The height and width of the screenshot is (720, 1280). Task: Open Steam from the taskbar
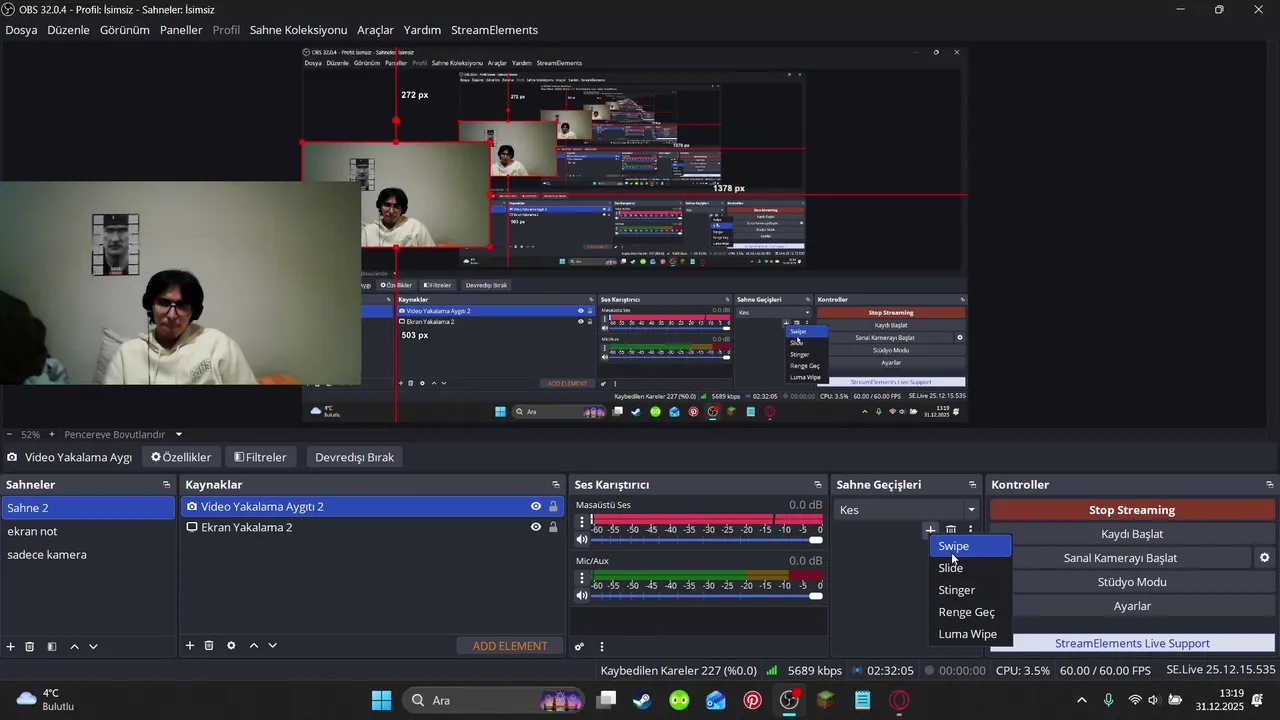point(642,700)
